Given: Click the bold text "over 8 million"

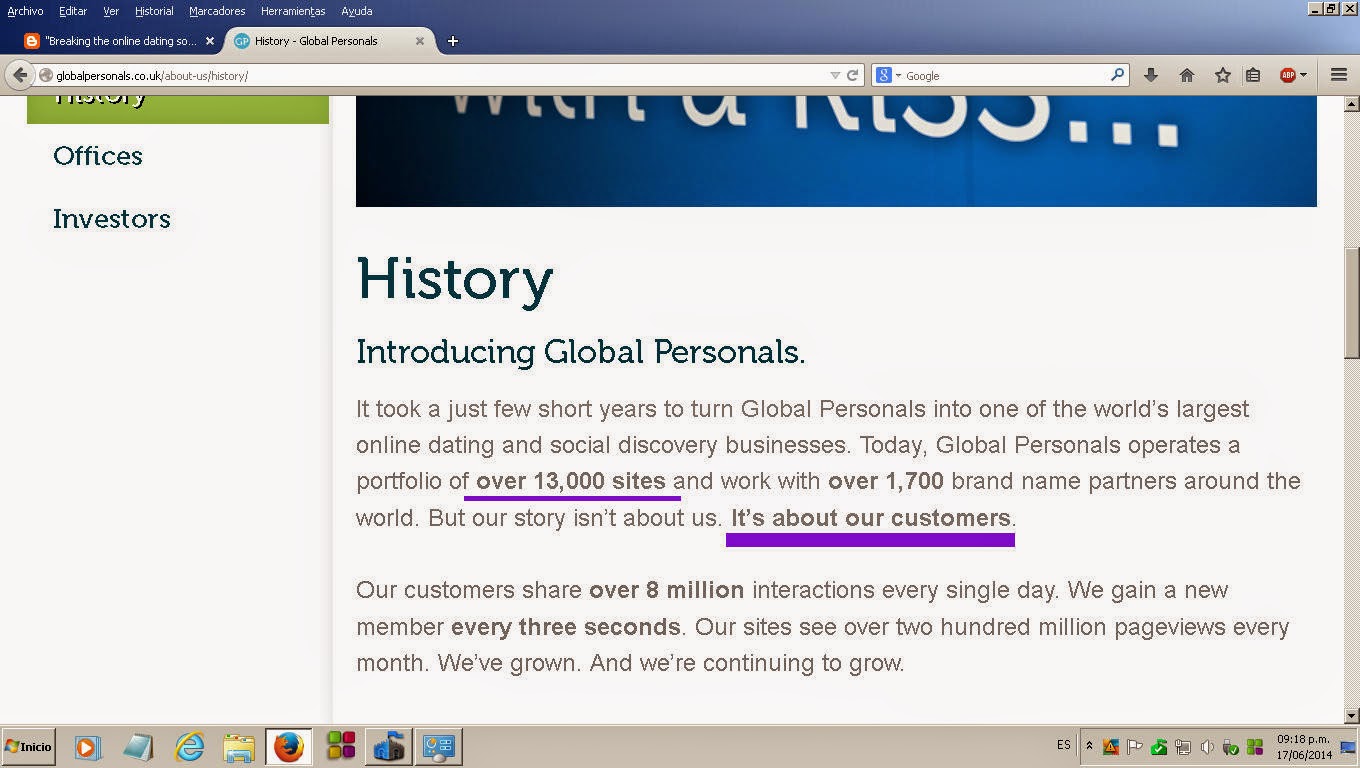Looking at the screenshot, I should pyautogui.click(x=667, y=590).
